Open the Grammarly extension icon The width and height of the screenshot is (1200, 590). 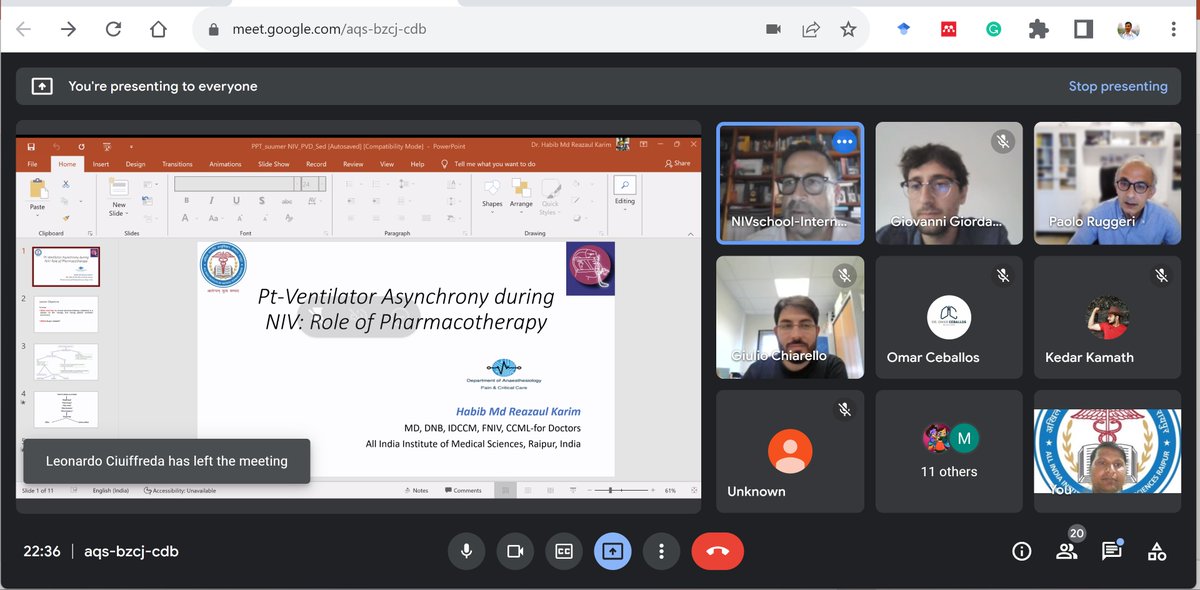(x=993, y=29)
